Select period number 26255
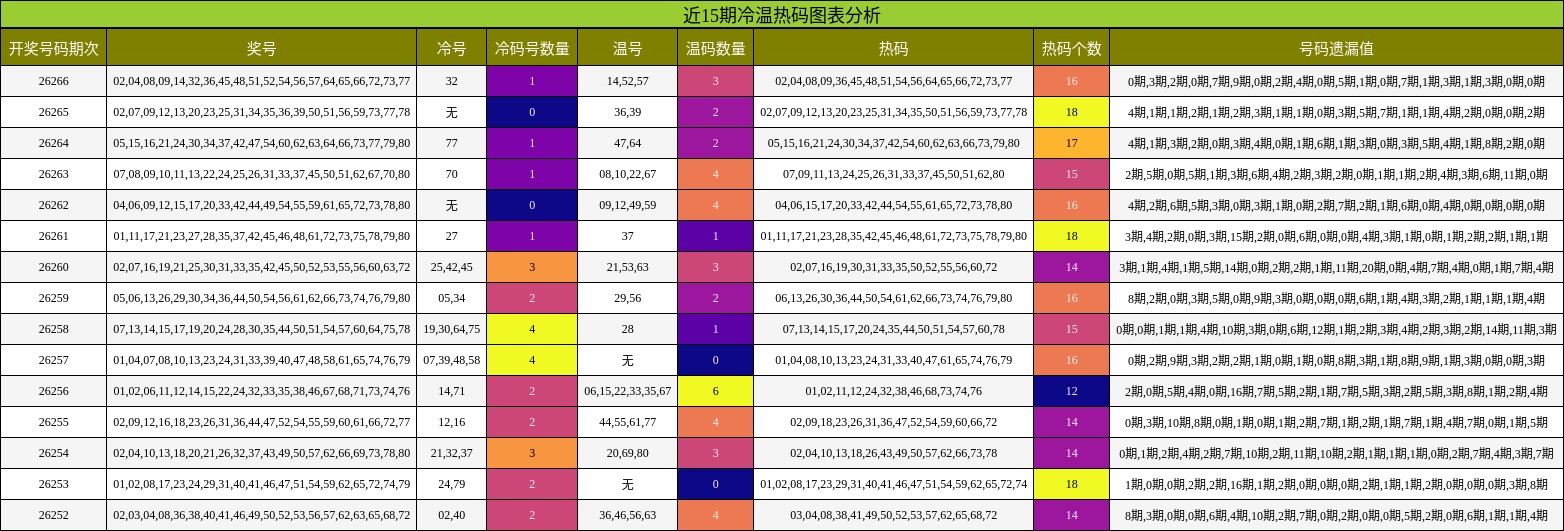The height and width of the screenshot is (531, 1564). (x=54, y=422)
